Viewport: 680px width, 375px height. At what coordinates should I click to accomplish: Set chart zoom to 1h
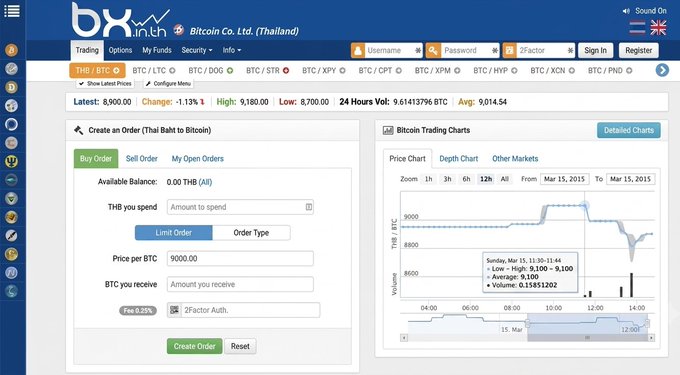[428, 179]
